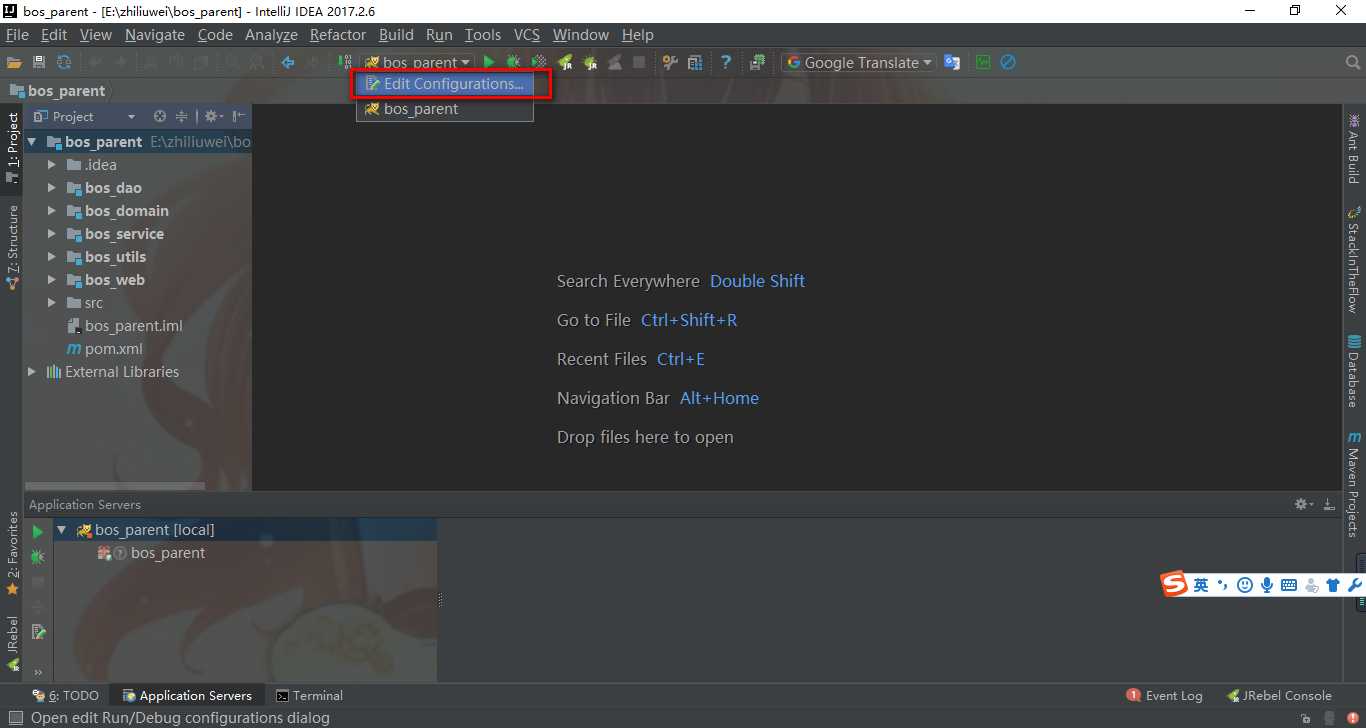This screenshot has width=1366, height=728.
Task: Collapse the bos_parent root project node
Action: click(32, 142)
